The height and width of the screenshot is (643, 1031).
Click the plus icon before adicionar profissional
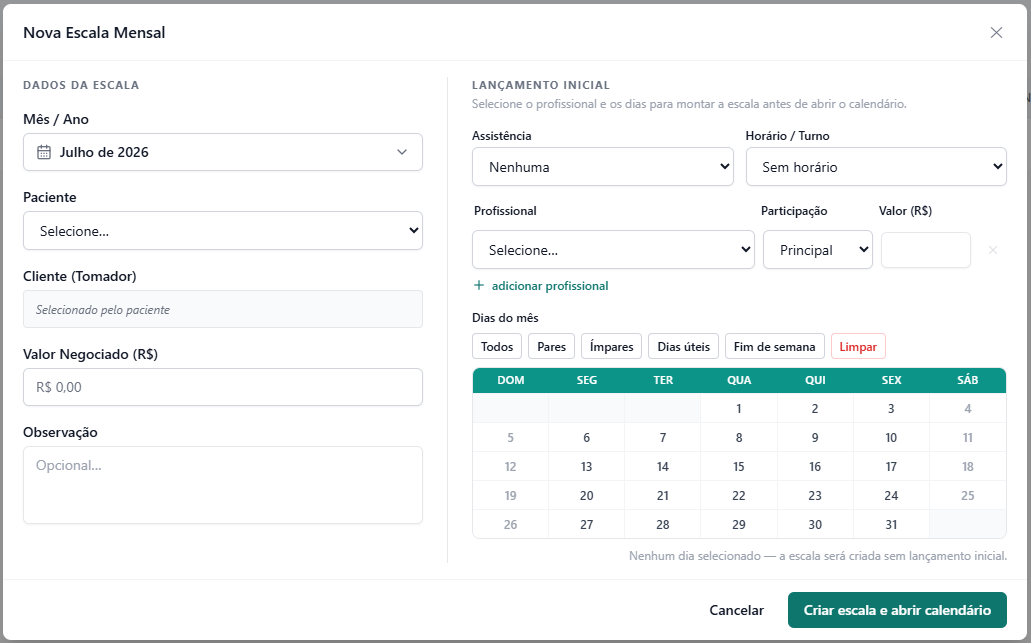[x=479, y=285]
